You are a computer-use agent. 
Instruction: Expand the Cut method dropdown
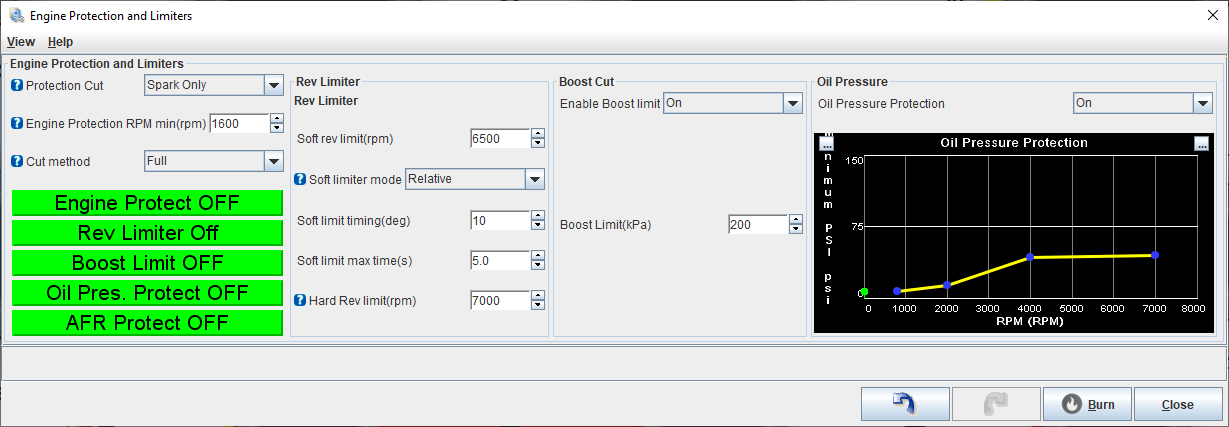point(214,161)
